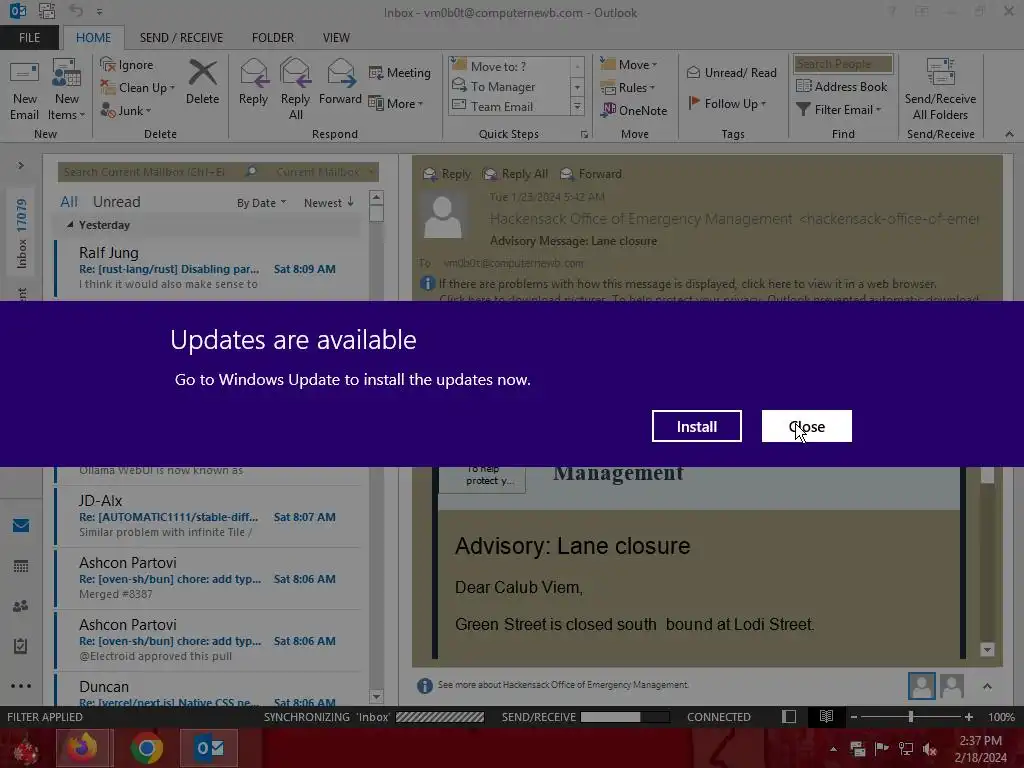Open the By Date sort dropdown
This screenshot has height=768, width=1024.
[x=261, y=203]
